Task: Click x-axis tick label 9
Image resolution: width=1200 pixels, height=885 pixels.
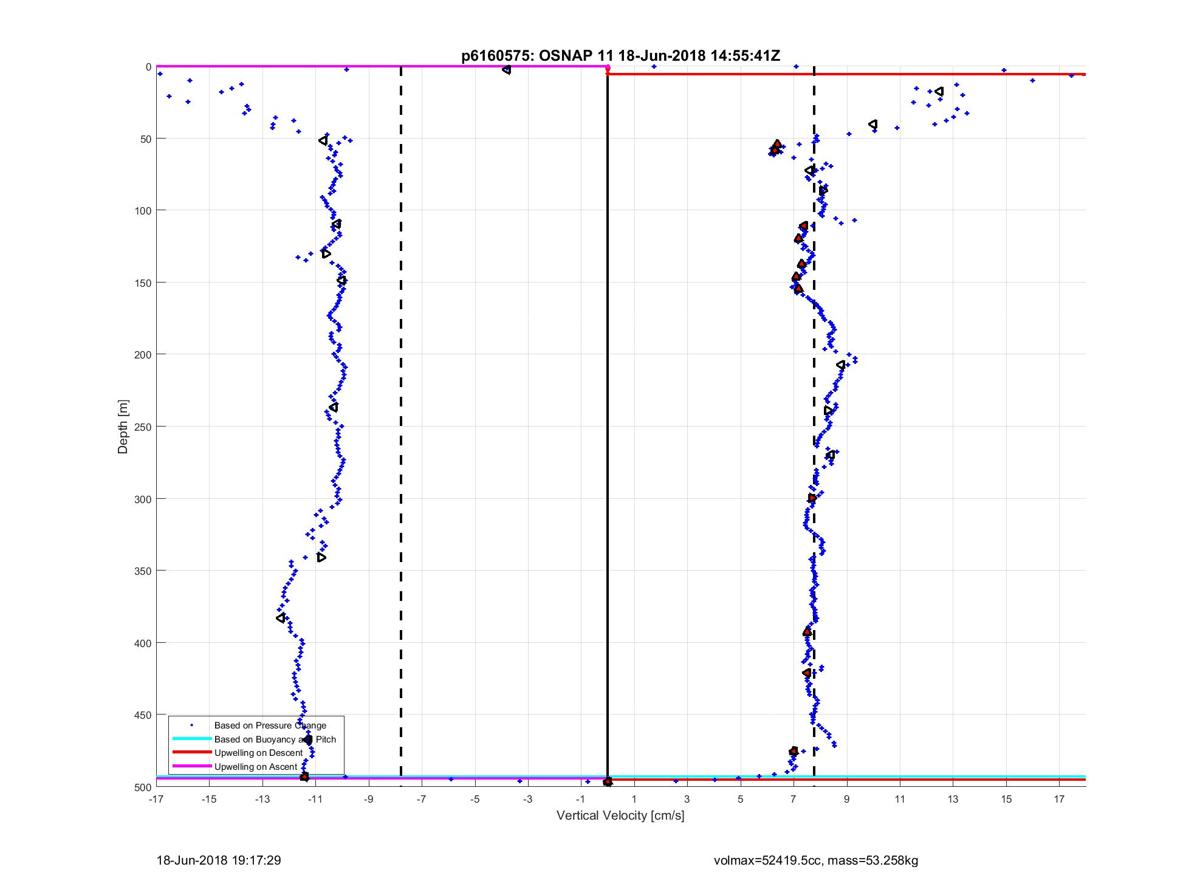Action: (846, 799)
